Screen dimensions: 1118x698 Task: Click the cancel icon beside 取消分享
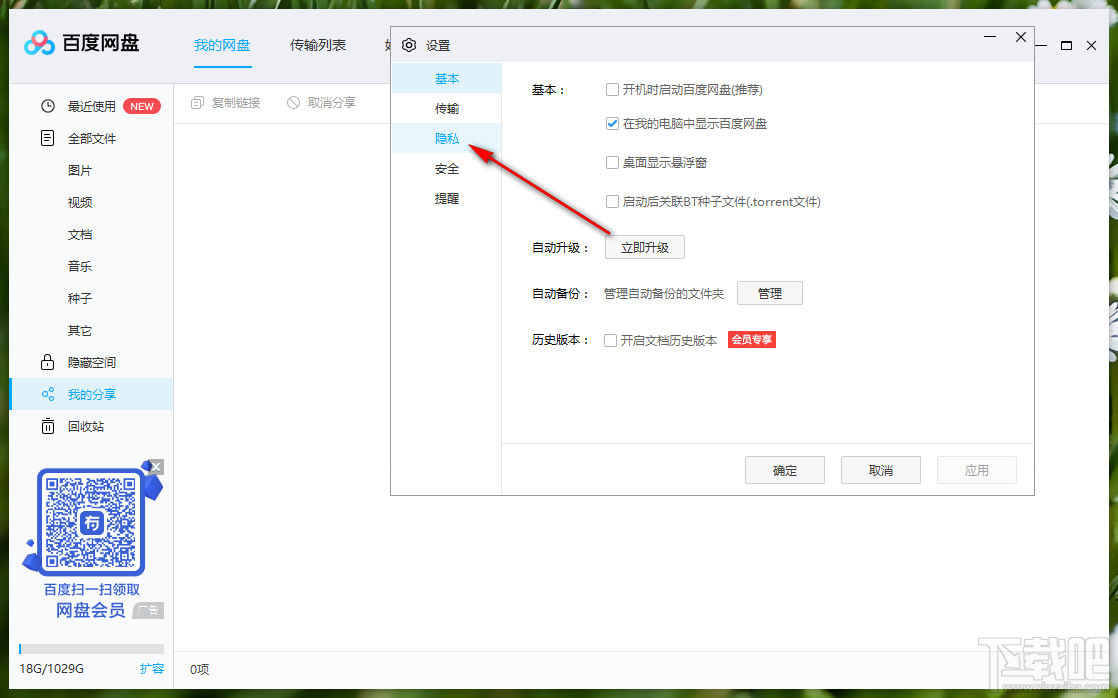pyautogui.click(x=293, y=103)
